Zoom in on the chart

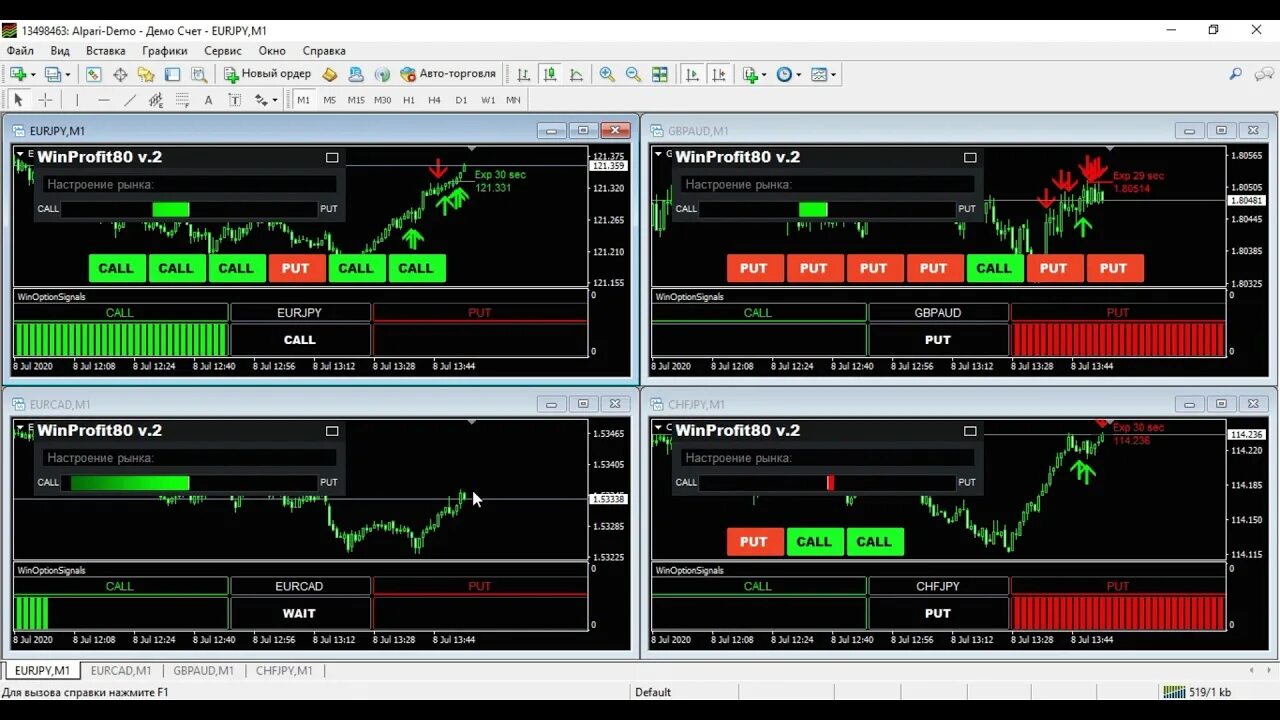pos(607,74)
